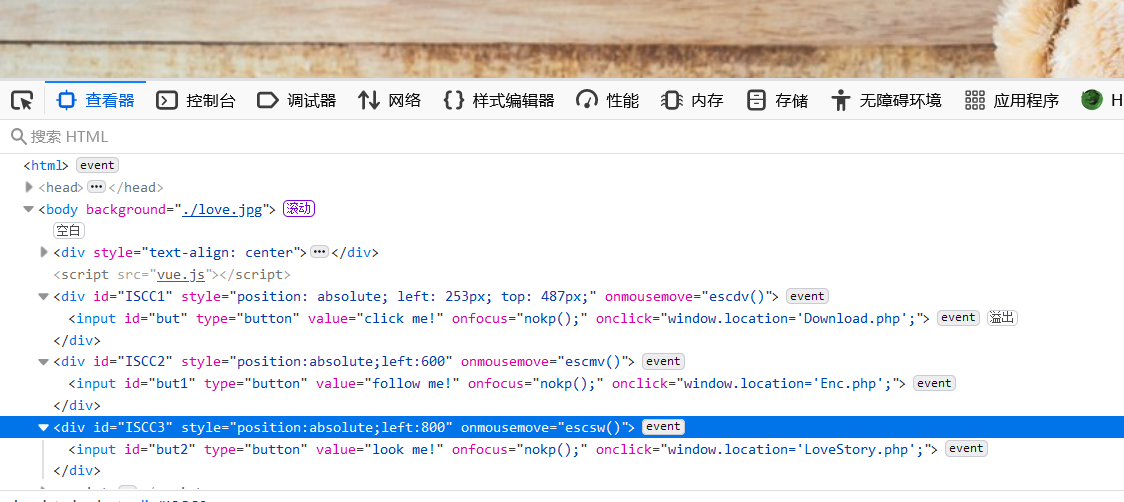The width and height of the screenshot is (1124, 502).
Task: Click the ellipsis badge inside head element
Action: pyautogui.click(x=96, y=187)
